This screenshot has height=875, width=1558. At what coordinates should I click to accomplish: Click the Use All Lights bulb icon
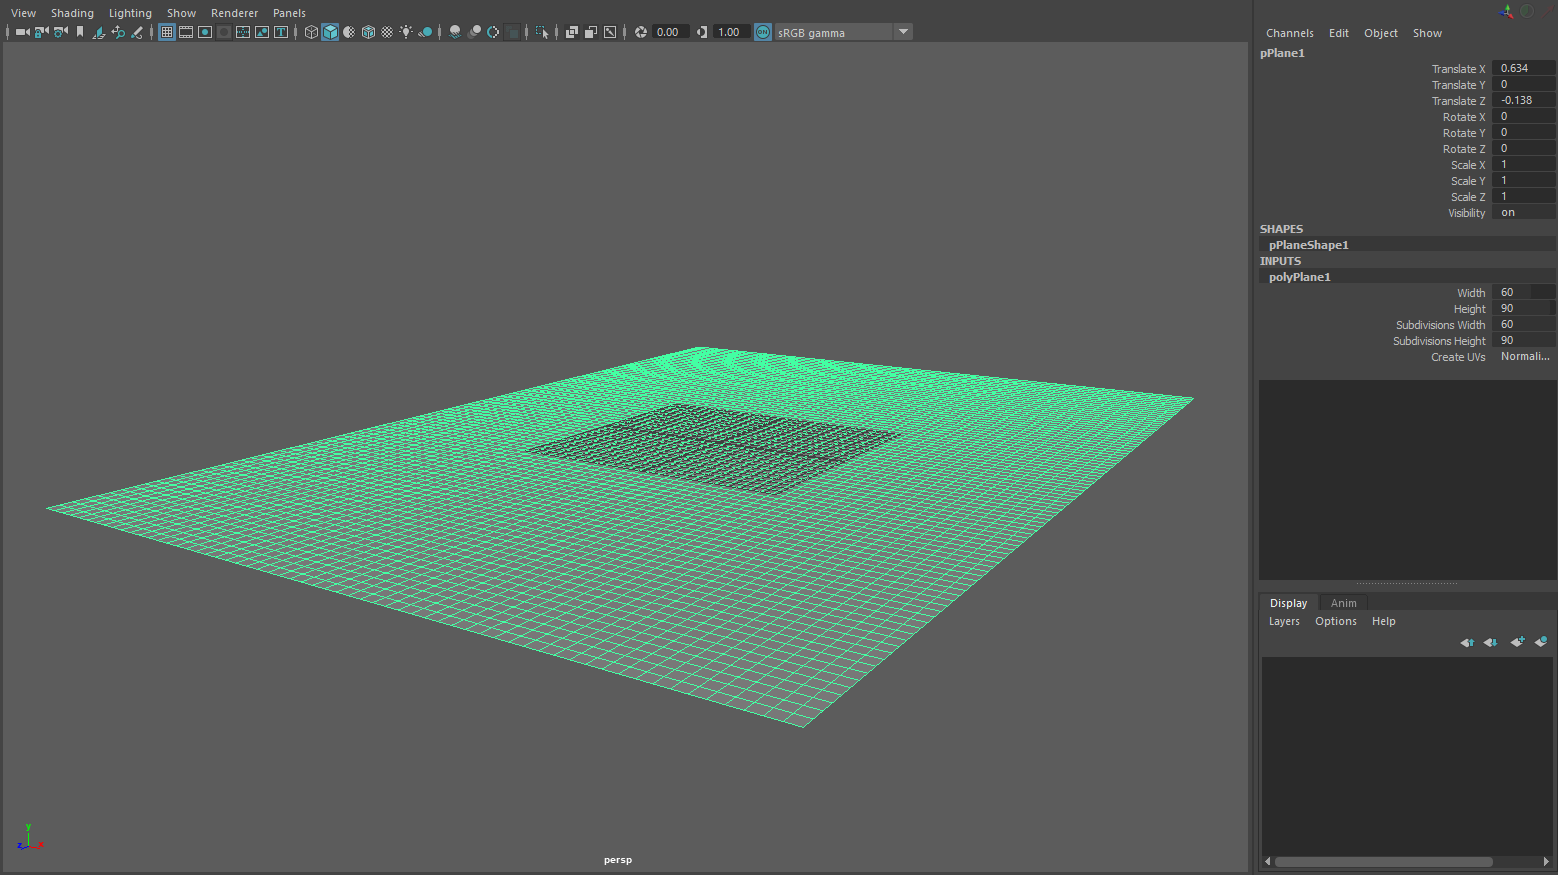[406, 32]
